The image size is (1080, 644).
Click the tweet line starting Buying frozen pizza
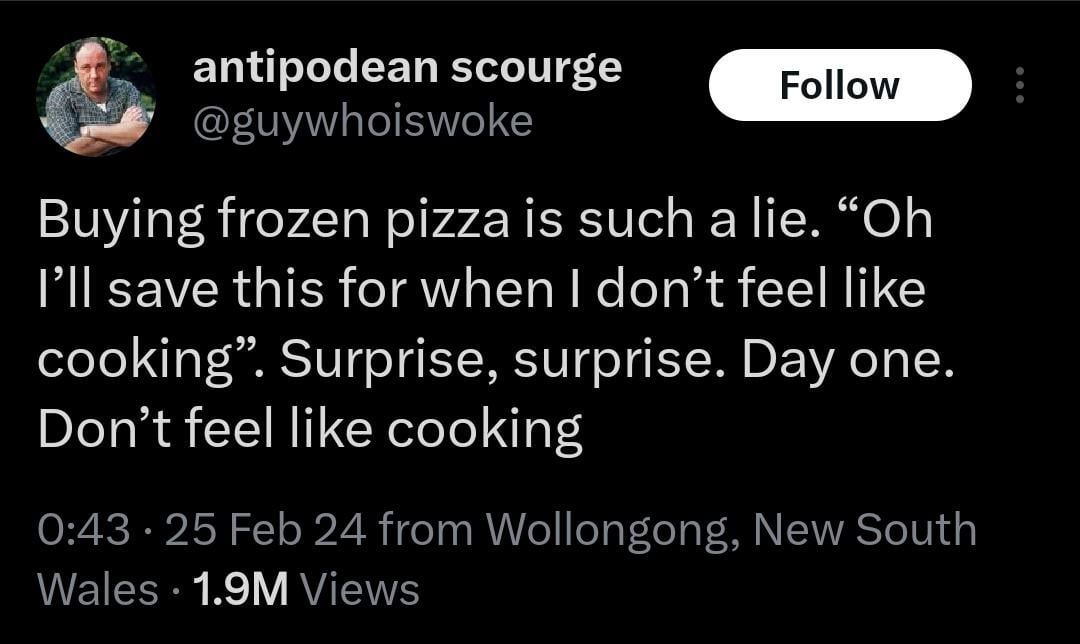click(484, 222)
